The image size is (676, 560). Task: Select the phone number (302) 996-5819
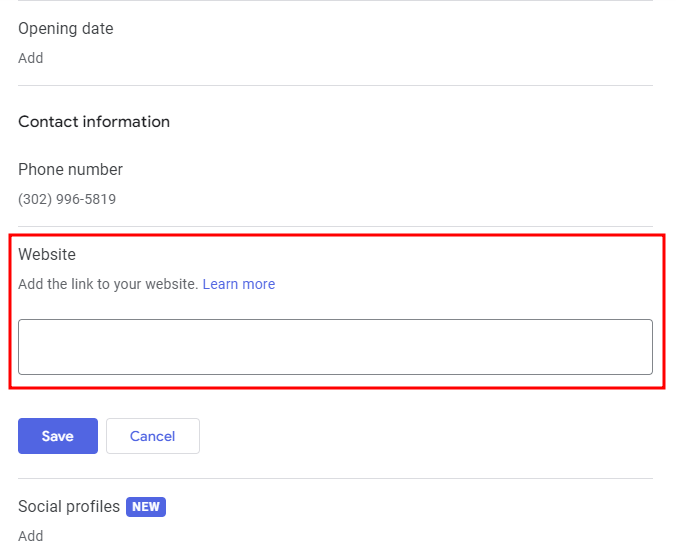coord(67,199)
